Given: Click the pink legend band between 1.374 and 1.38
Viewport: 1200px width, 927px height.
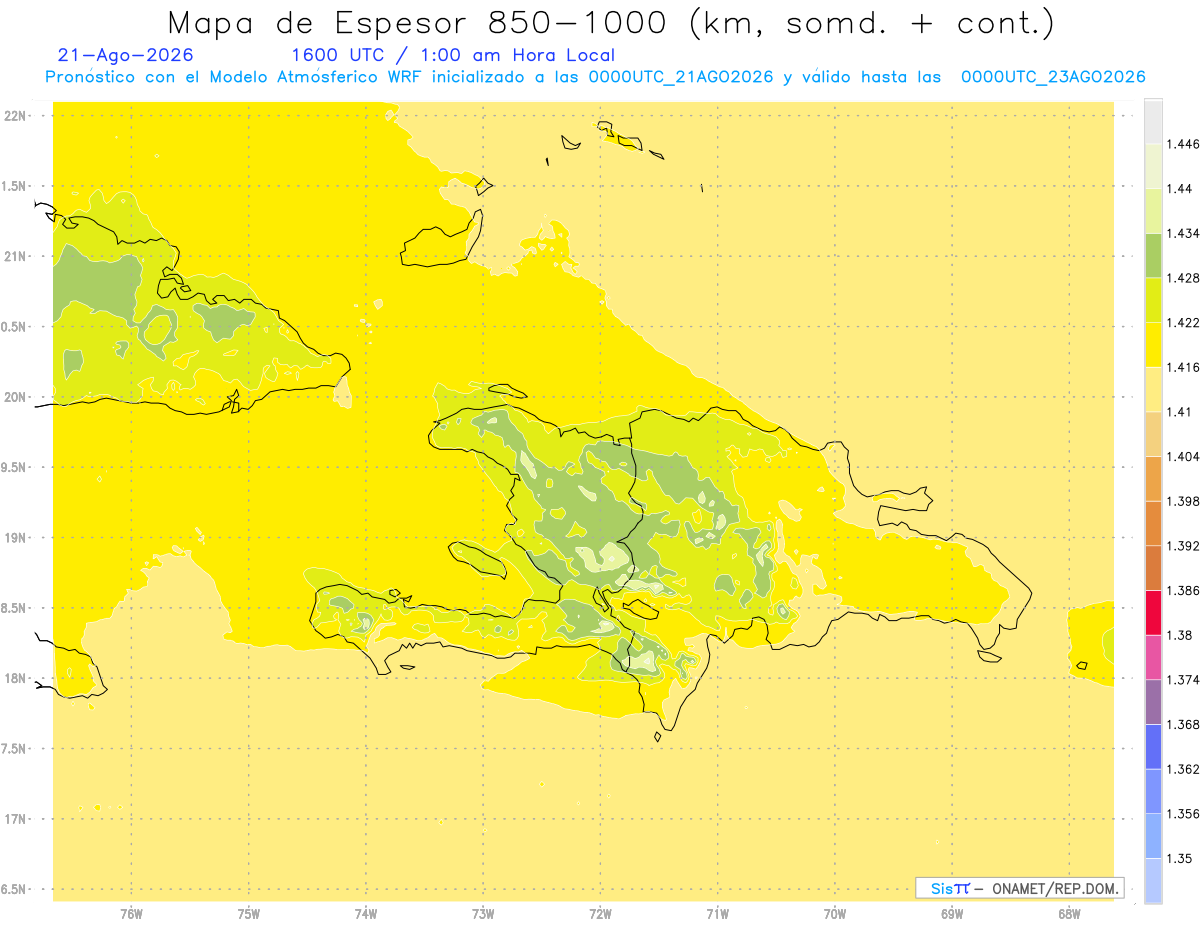Looking at the screenshot, I should click(1153, 657).
